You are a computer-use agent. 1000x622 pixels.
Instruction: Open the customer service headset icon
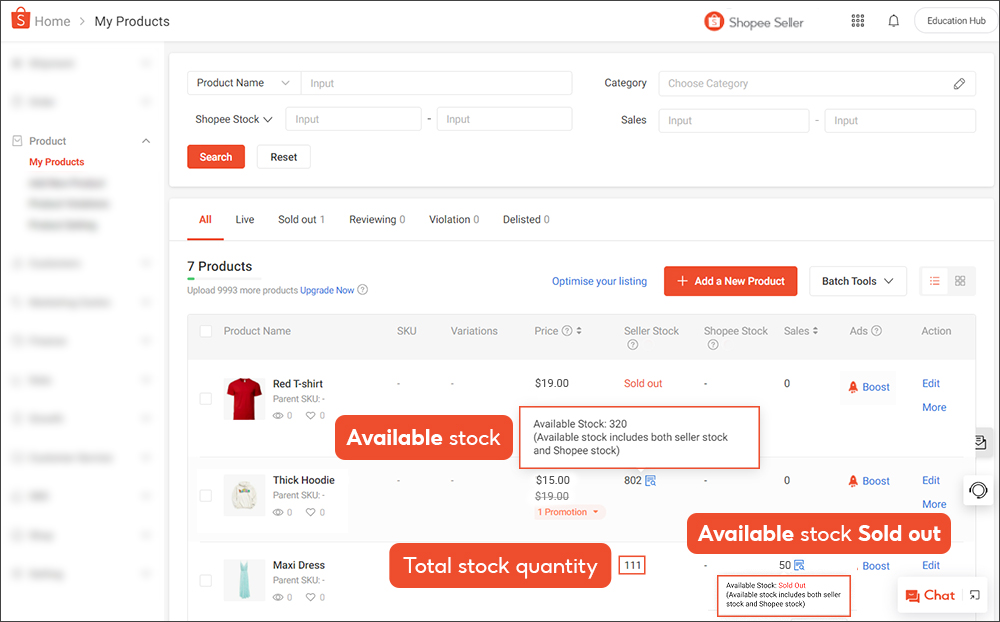tap(978, 490)
